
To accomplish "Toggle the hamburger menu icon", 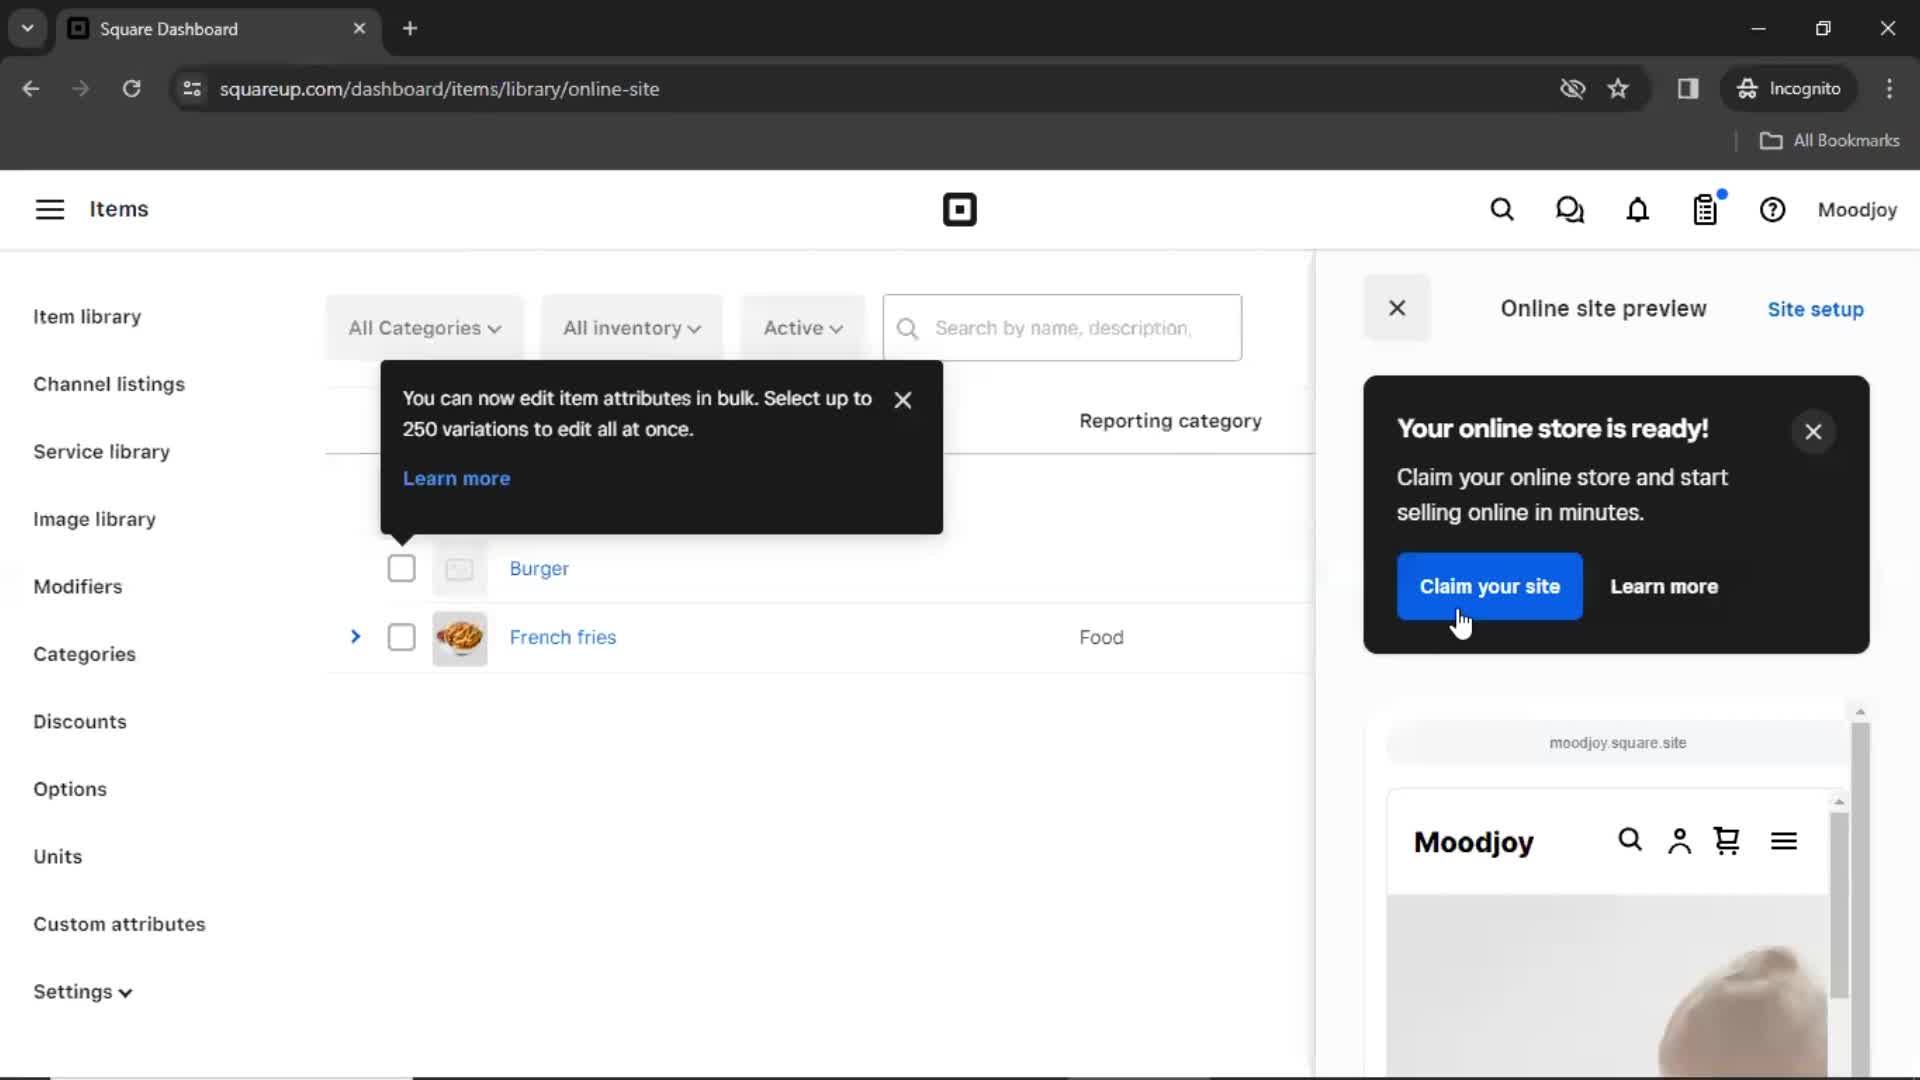I will tap(49, 208).
